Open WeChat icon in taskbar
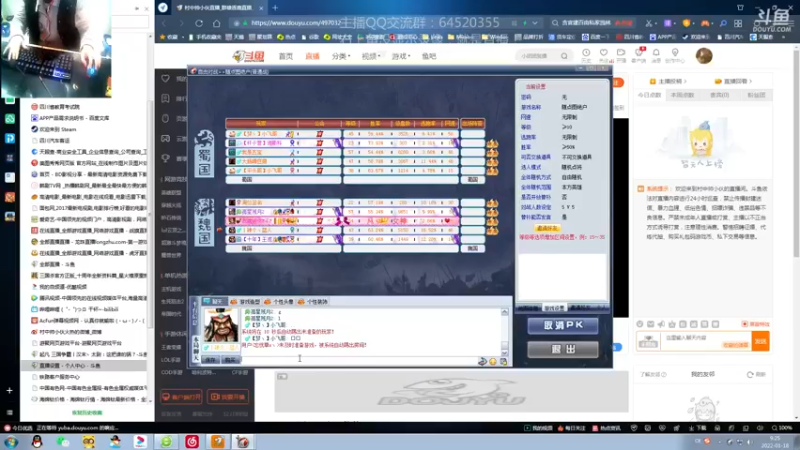The width and height of the screenshot is (800, 450). coord(63,441)
